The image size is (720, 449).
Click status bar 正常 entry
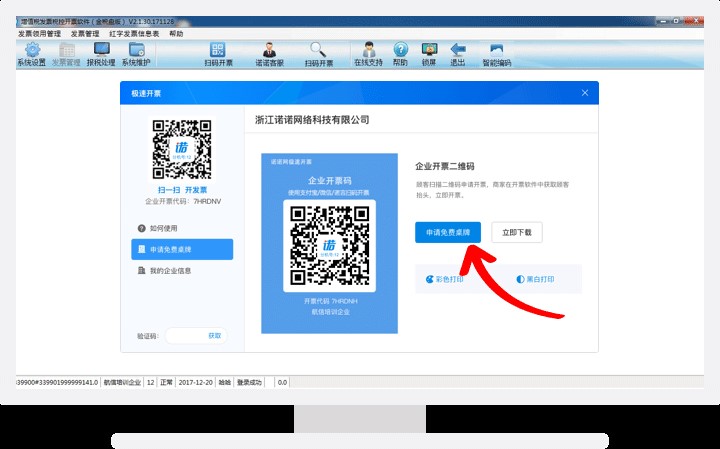(166, 382)
